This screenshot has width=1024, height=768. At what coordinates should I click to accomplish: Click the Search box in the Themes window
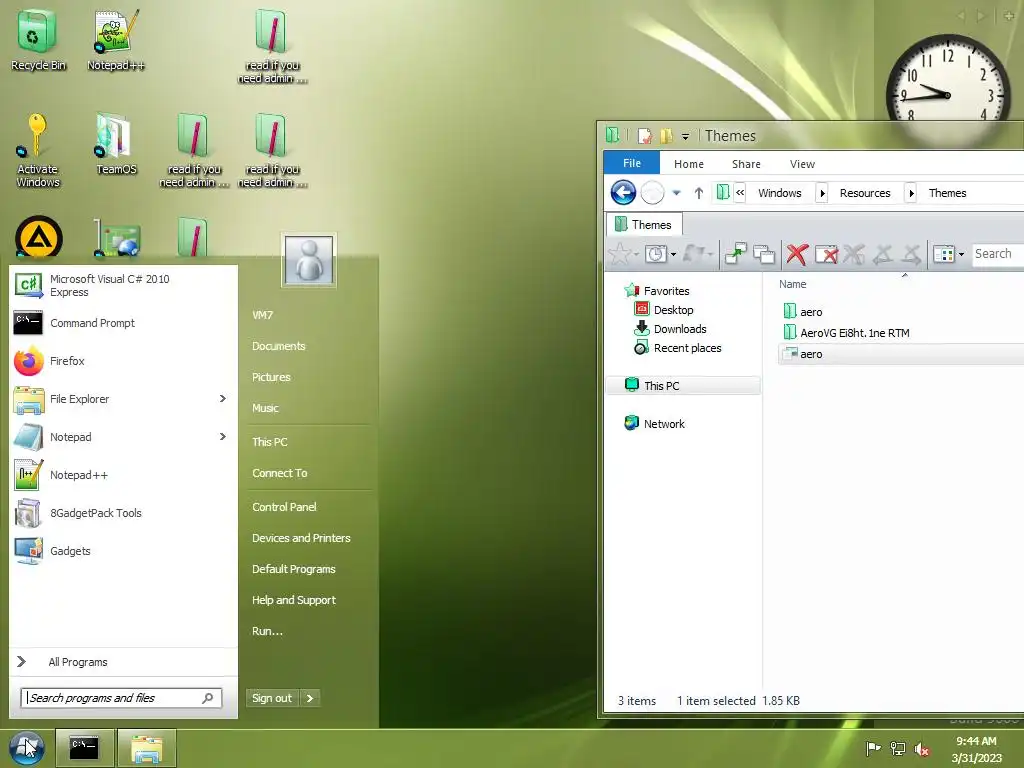pyautogui.click(x=997, y=253)
